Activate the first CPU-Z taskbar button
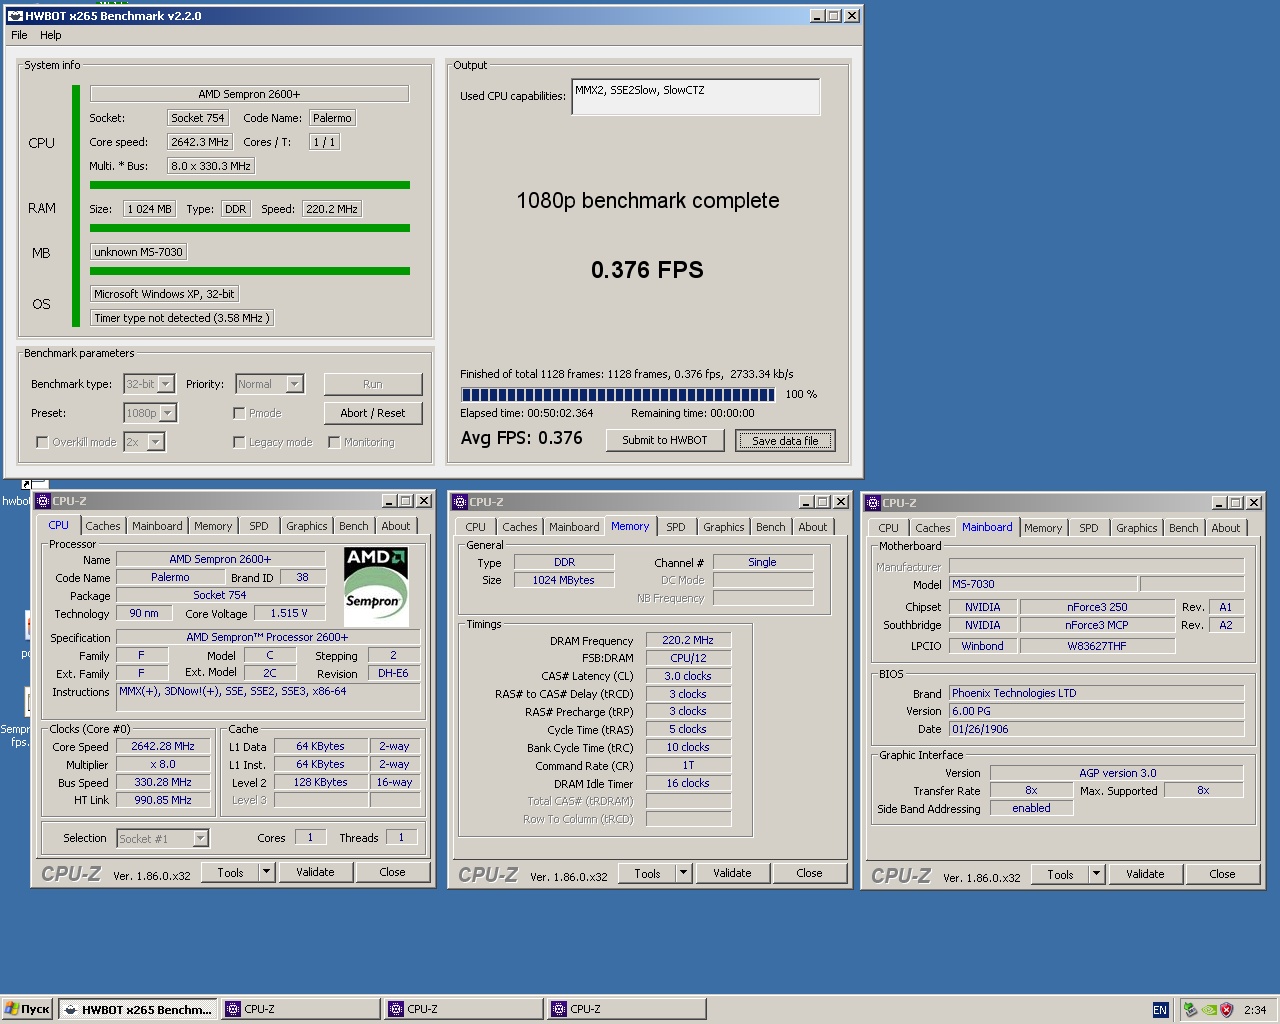This screenshot has height=1024, width=1280. [301, 1009]
